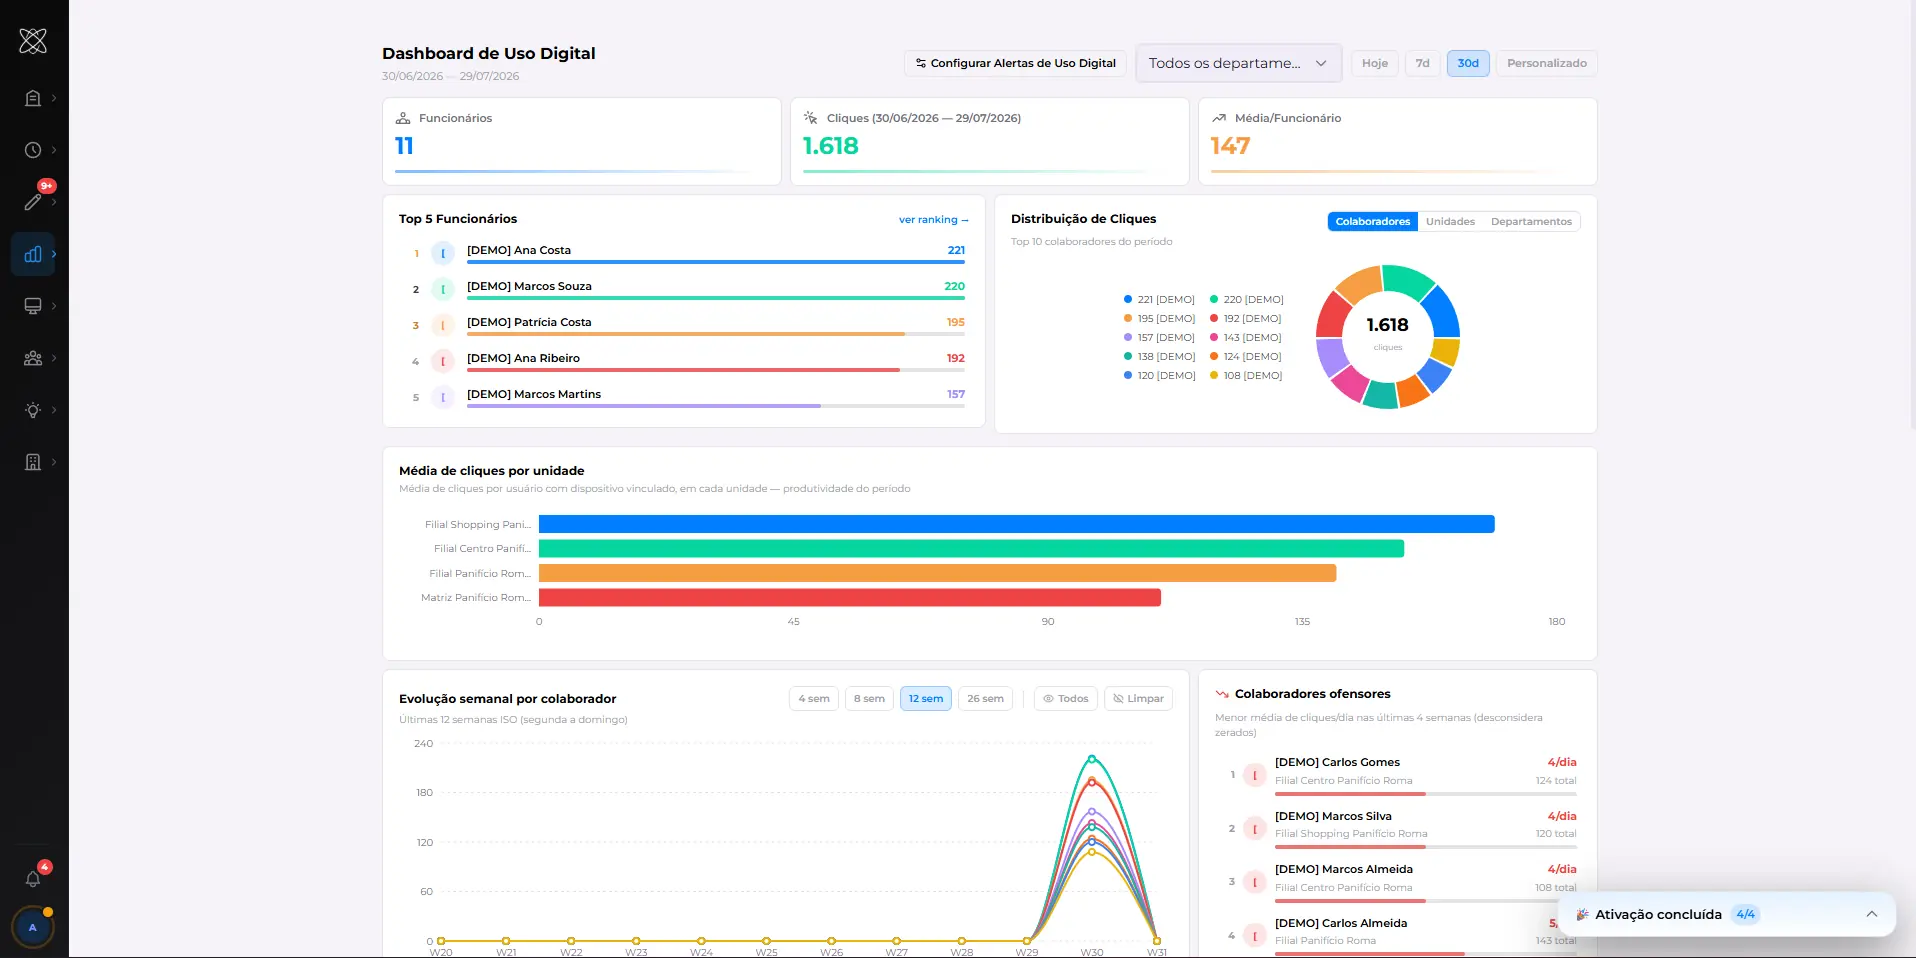Open the lightbulb insights sidebar icon
This screenshot has height=958, width=1916.
[x=33, y=410]
